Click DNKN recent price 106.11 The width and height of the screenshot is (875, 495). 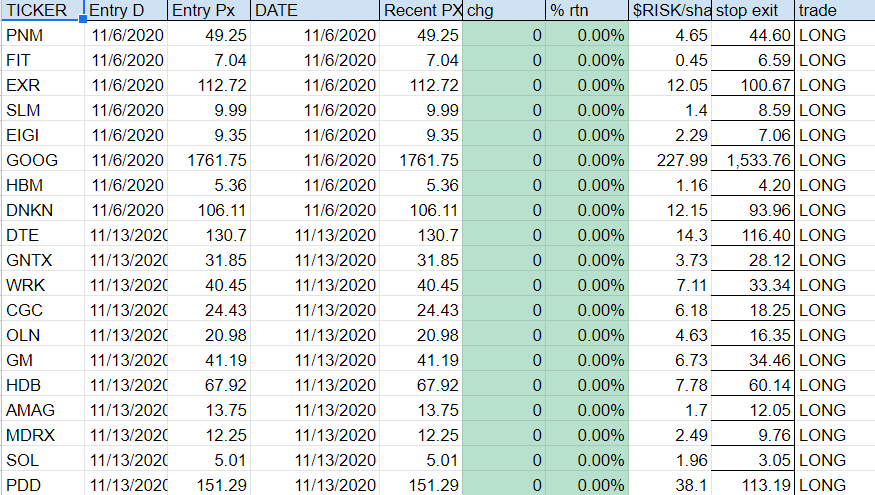(x=421, y=210)
